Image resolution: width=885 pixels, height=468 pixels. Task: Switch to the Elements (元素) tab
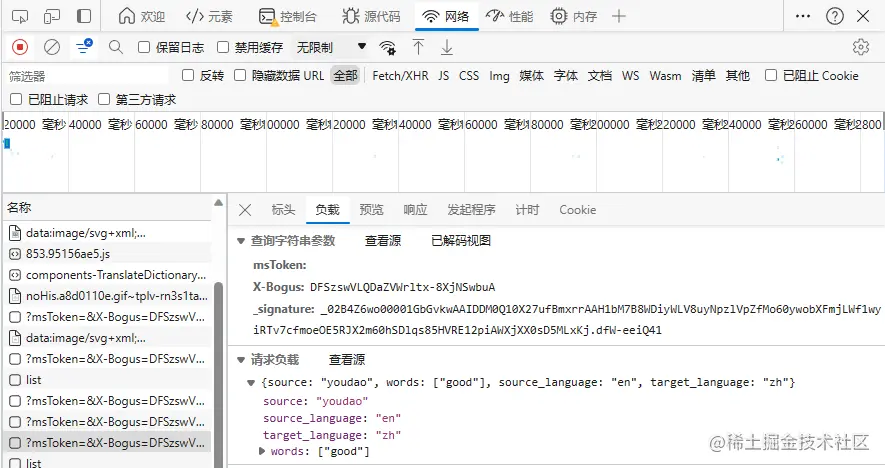click(x=209, y=16)
